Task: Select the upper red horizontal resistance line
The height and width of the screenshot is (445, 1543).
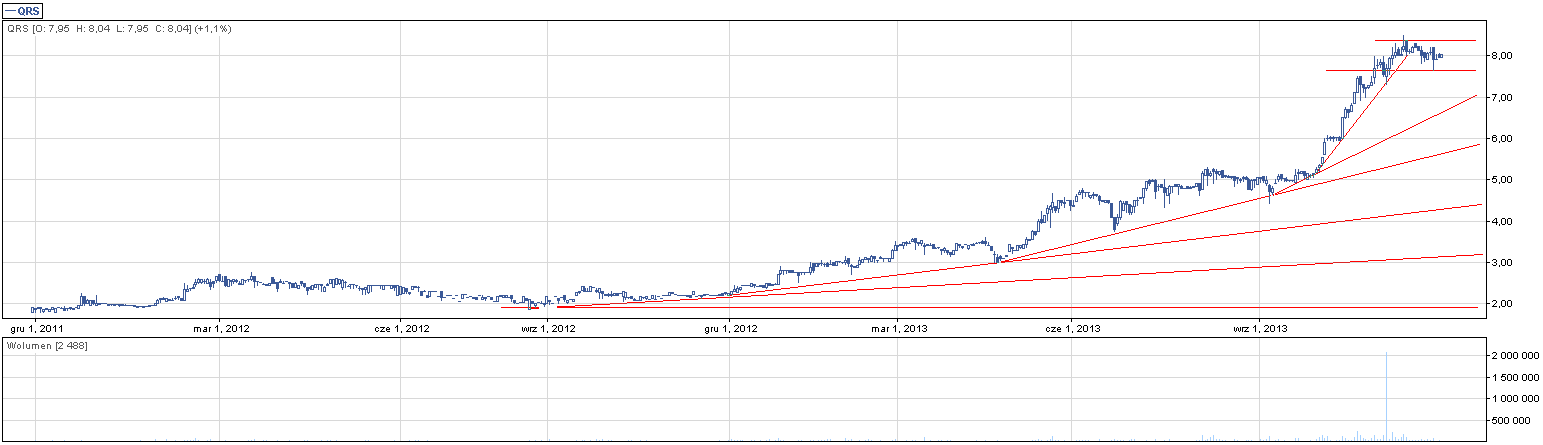Action: pos(1425,40)
